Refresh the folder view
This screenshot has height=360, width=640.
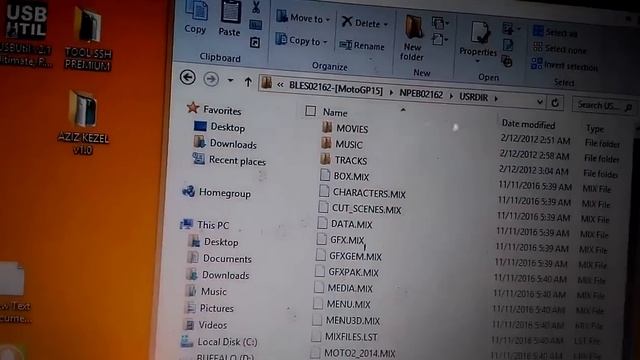point(555,103)
